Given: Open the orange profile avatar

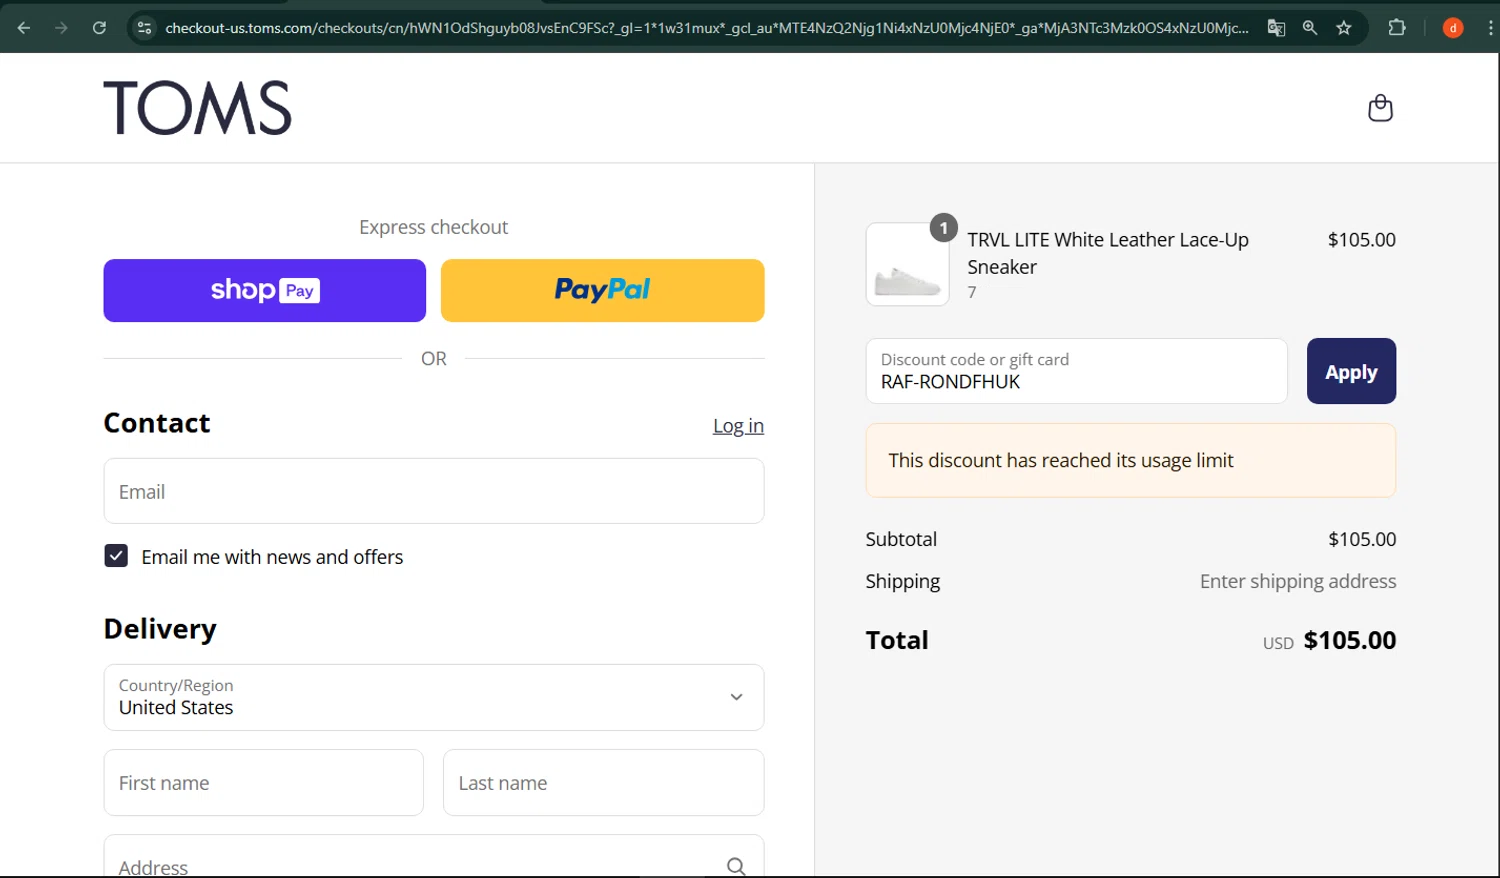Looking at the screenshot, I should (1453, 28).
